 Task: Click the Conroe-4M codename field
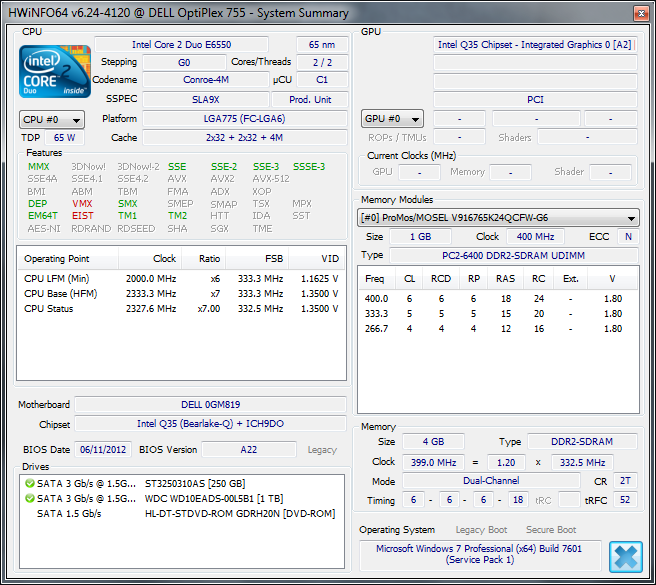[x=205, y=80]
